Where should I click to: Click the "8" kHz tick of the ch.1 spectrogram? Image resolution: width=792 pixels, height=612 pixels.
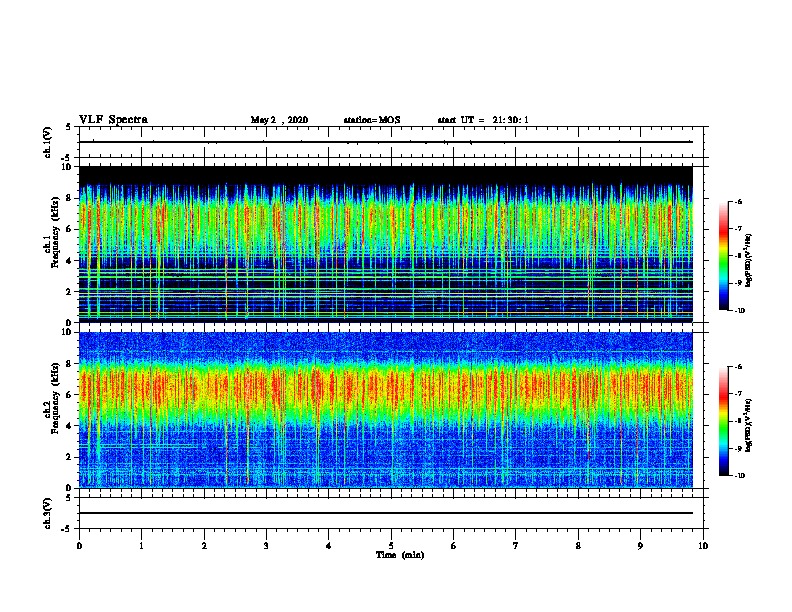point(70,198)
